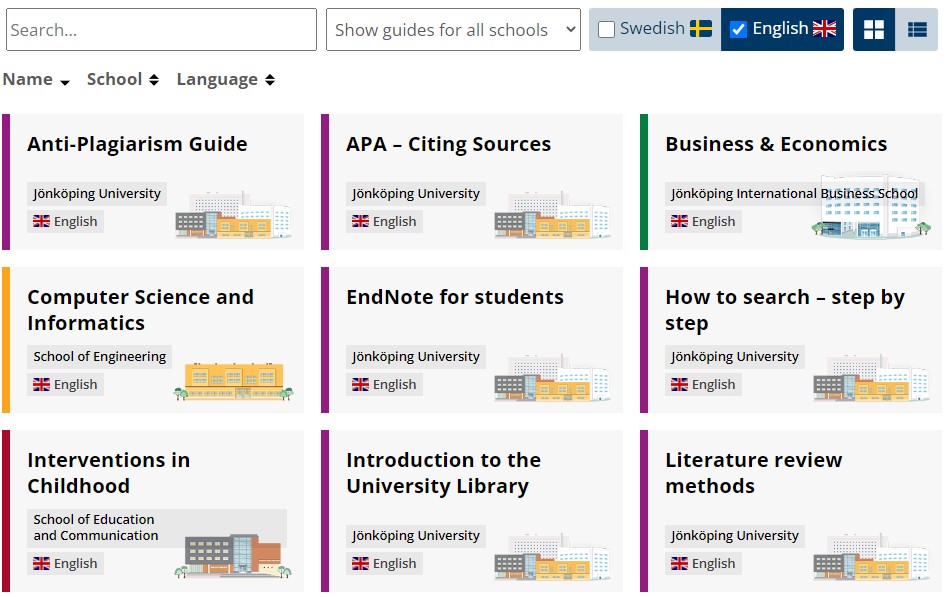Switch to list view layout

(918, 29)
